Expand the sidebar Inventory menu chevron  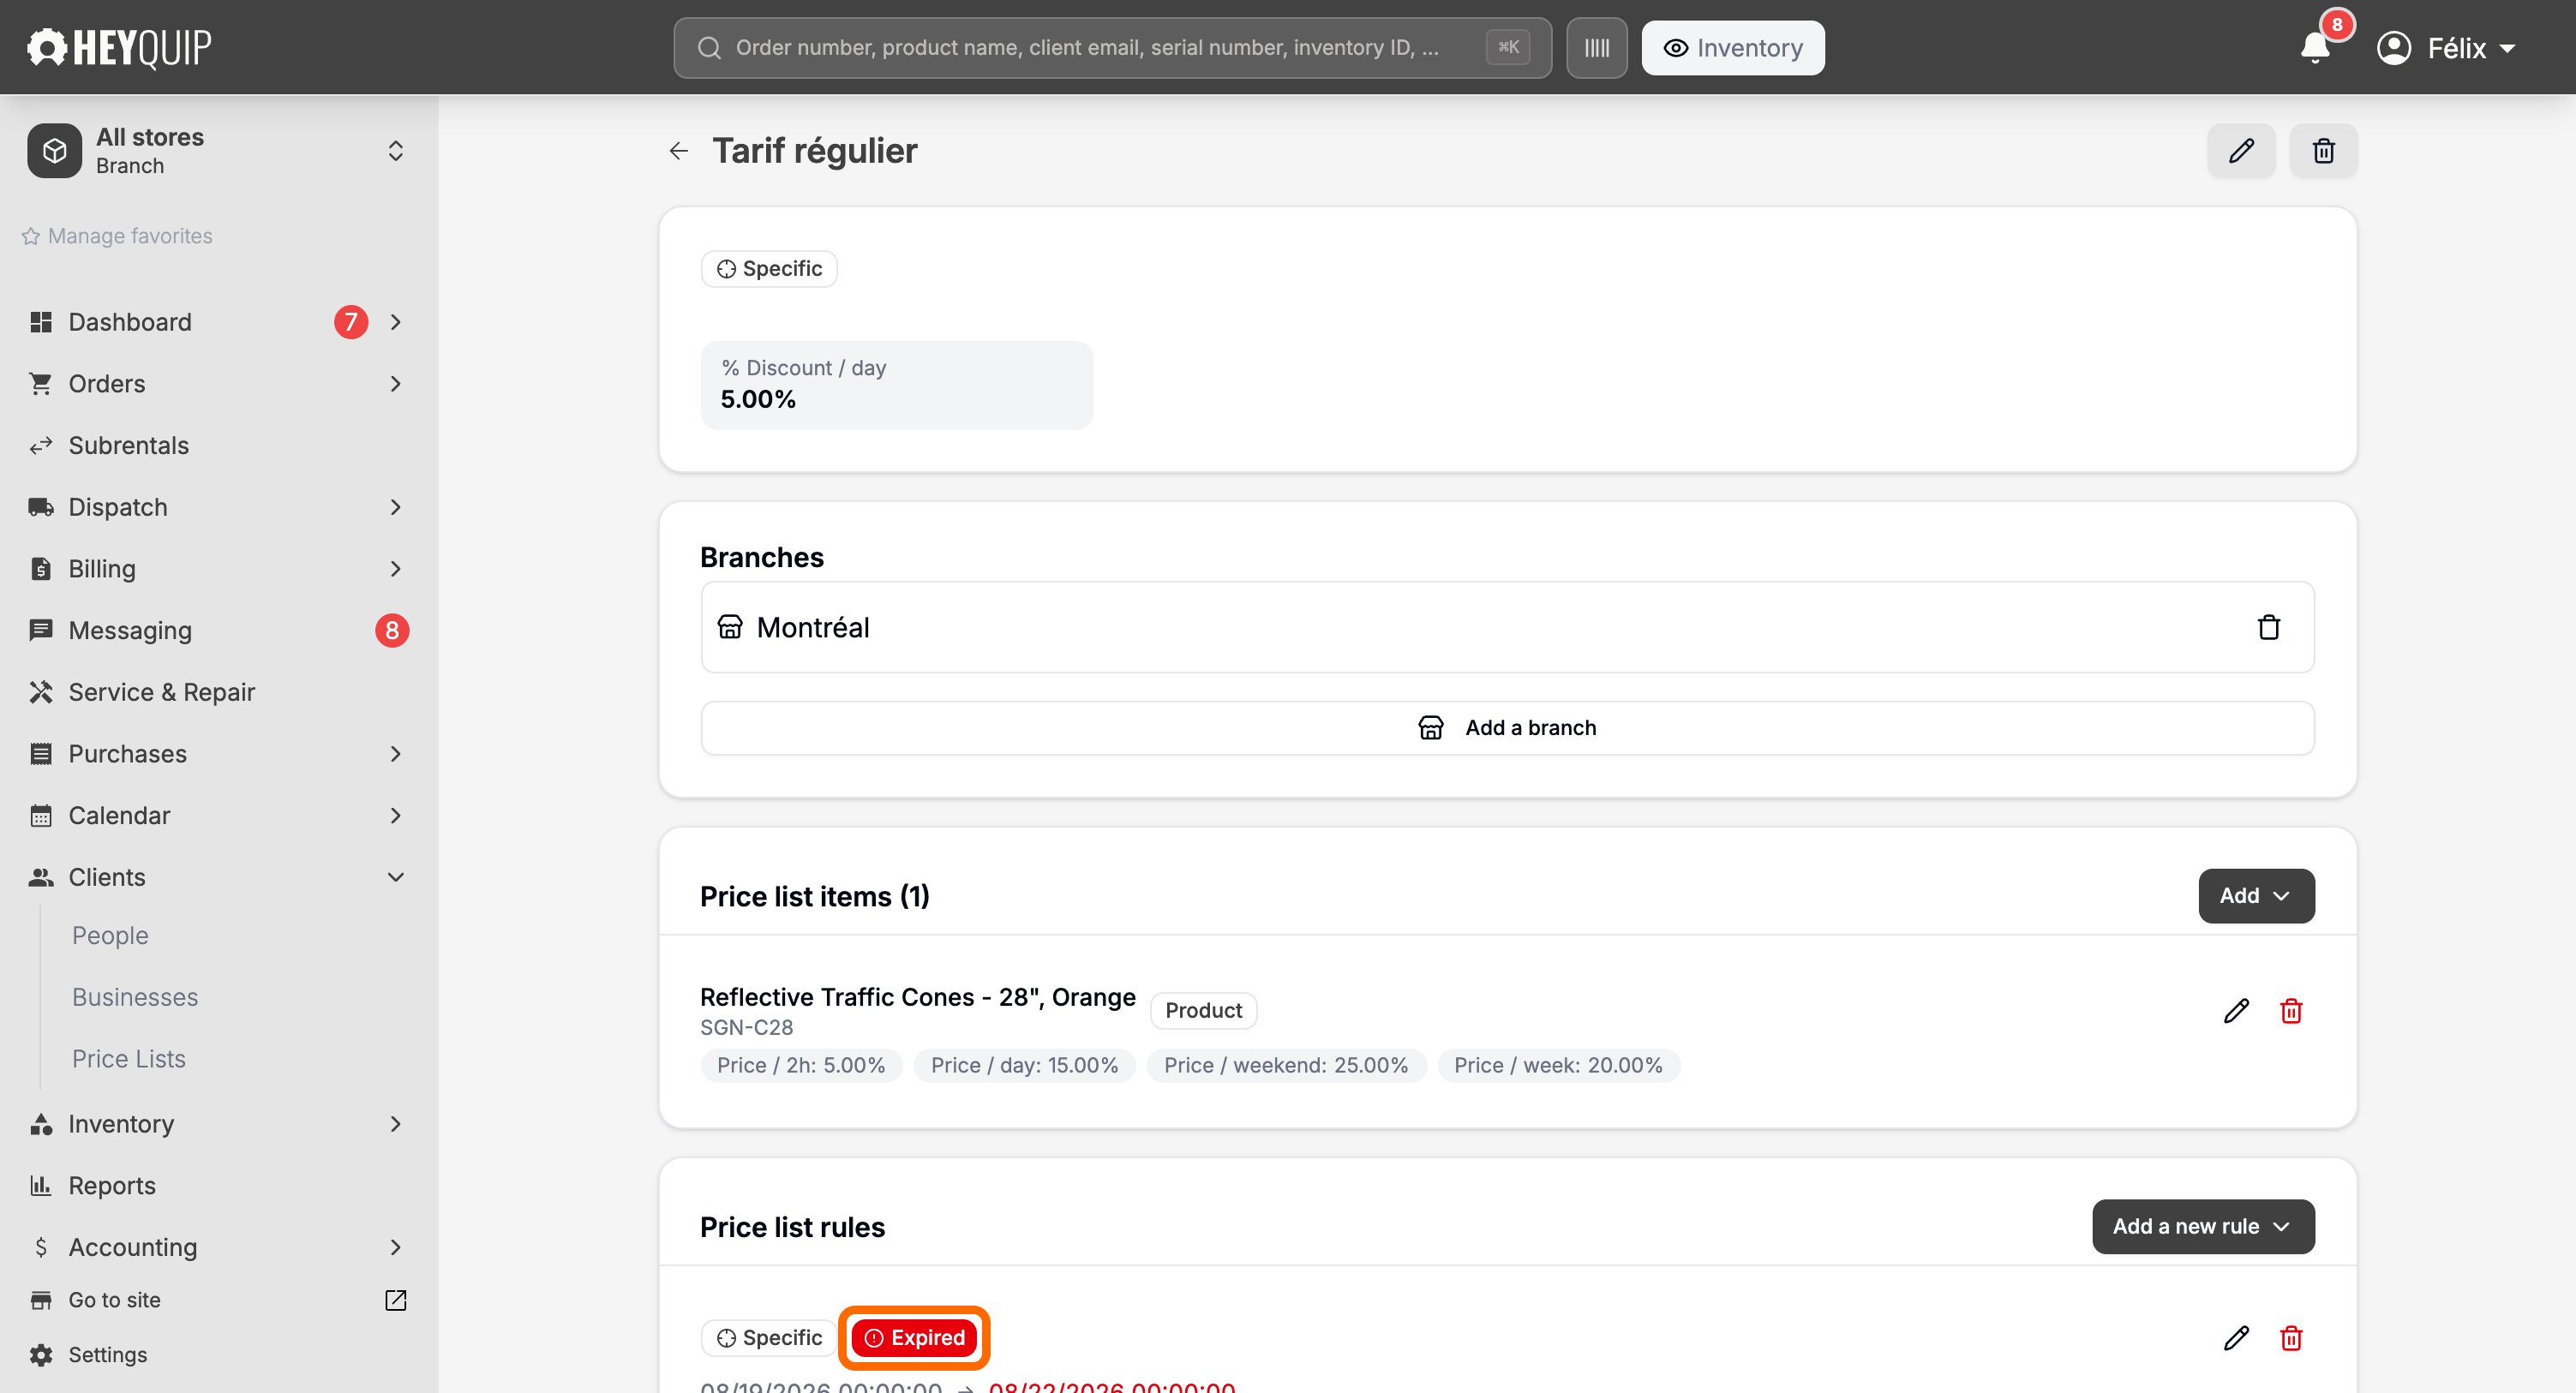coord(396,1124)
